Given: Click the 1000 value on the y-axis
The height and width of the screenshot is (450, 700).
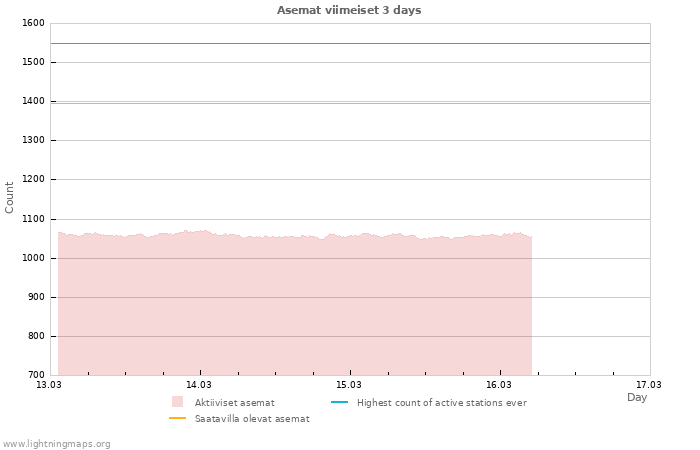Looking at the screenshot, I should click(x=33, y=258).
